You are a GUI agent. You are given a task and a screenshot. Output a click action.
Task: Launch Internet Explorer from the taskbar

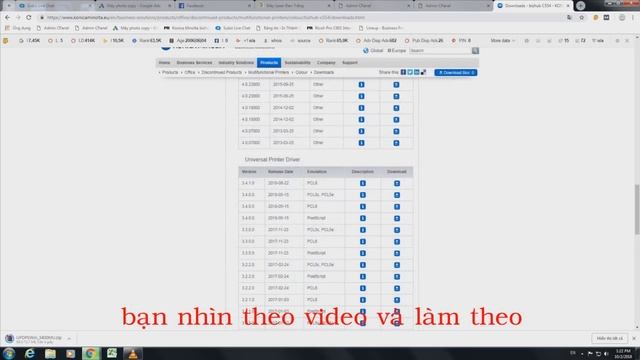point(30,353)
